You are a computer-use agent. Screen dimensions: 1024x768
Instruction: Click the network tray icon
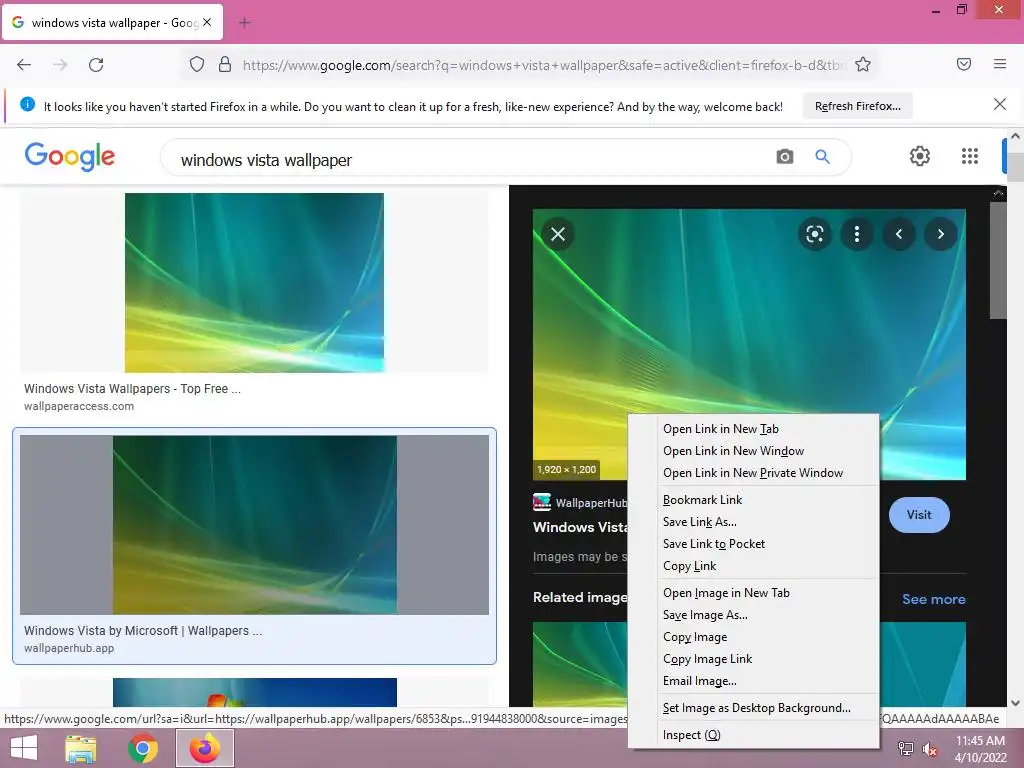tap(906, 748)
